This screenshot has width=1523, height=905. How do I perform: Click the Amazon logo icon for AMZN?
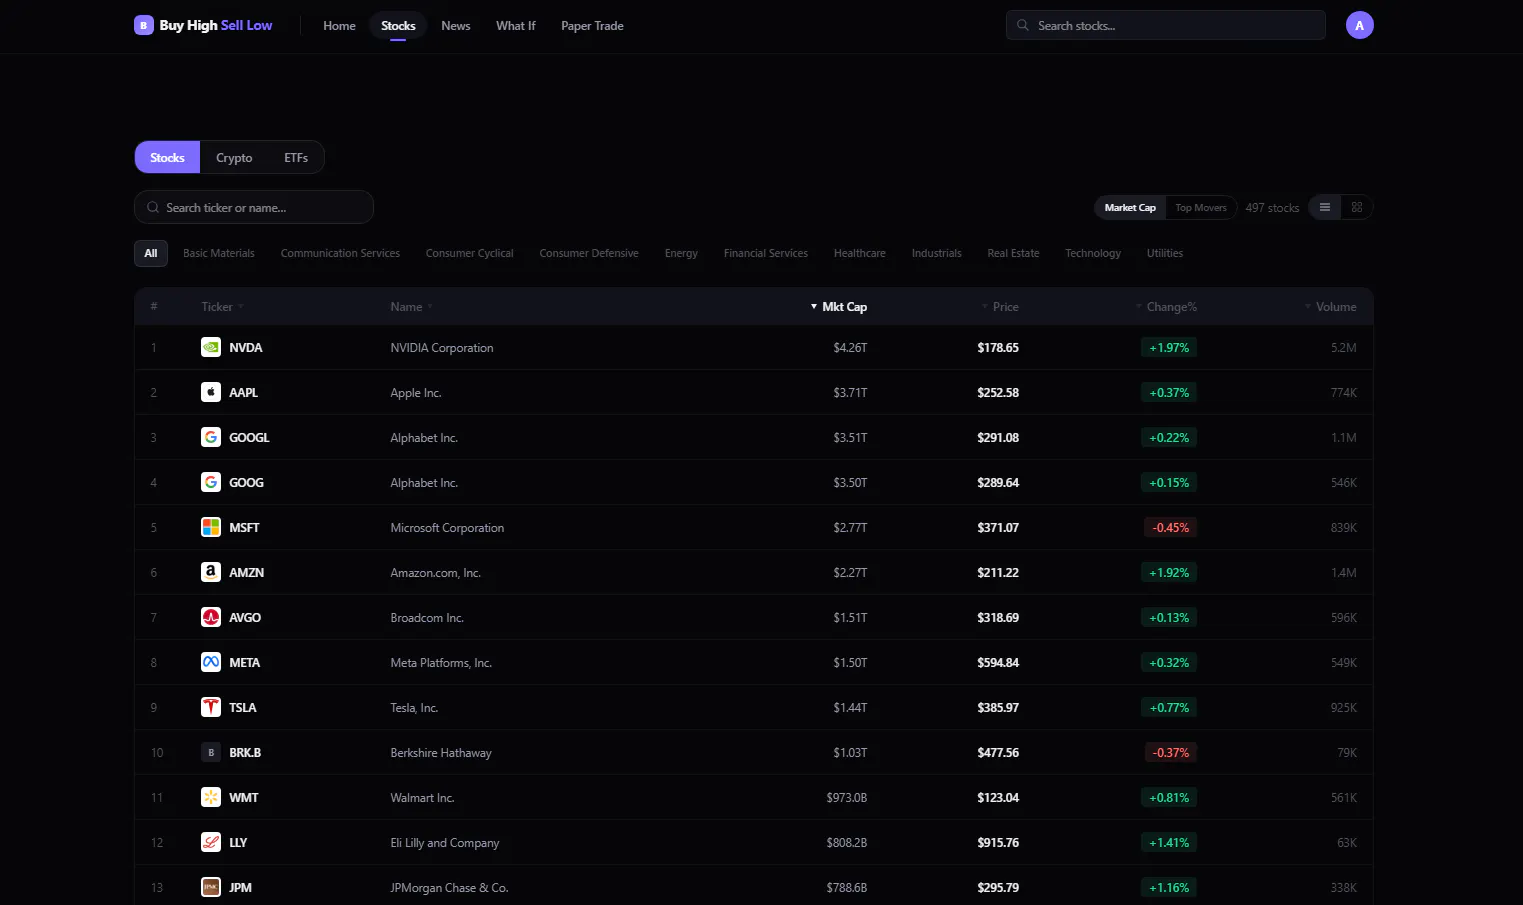coord(211,572)
